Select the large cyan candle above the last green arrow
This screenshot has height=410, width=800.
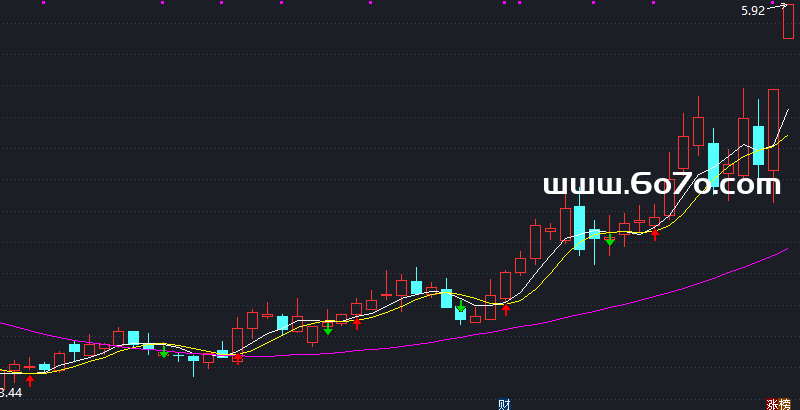(579, 228)
